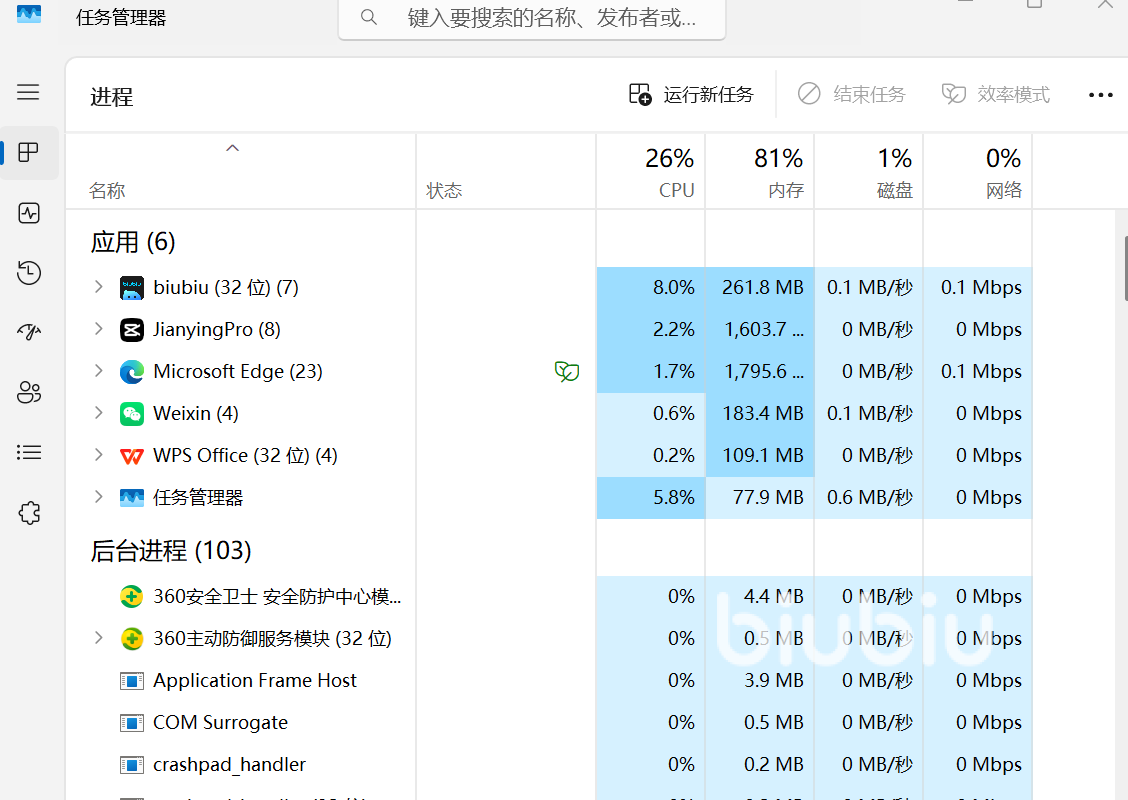Open the Services puzzle-piece icon
The width and height of the screenshot is (1128, 800).
(29, 513)
